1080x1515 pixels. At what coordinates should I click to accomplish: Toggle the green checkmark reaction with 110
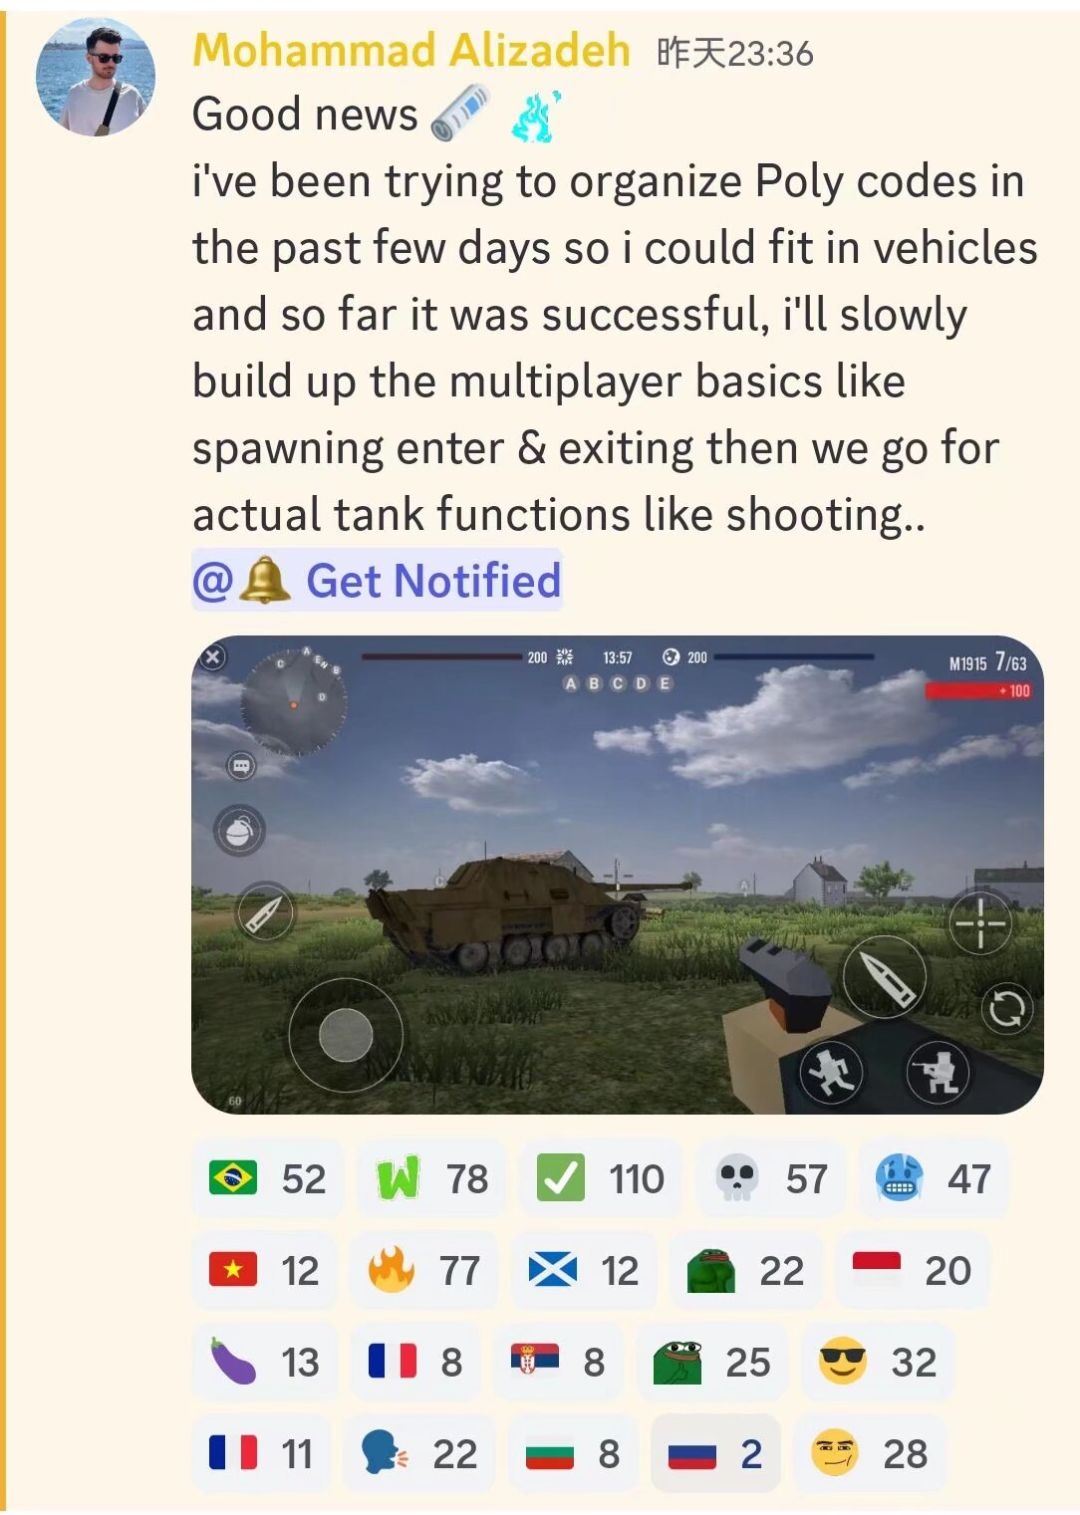600,1178
